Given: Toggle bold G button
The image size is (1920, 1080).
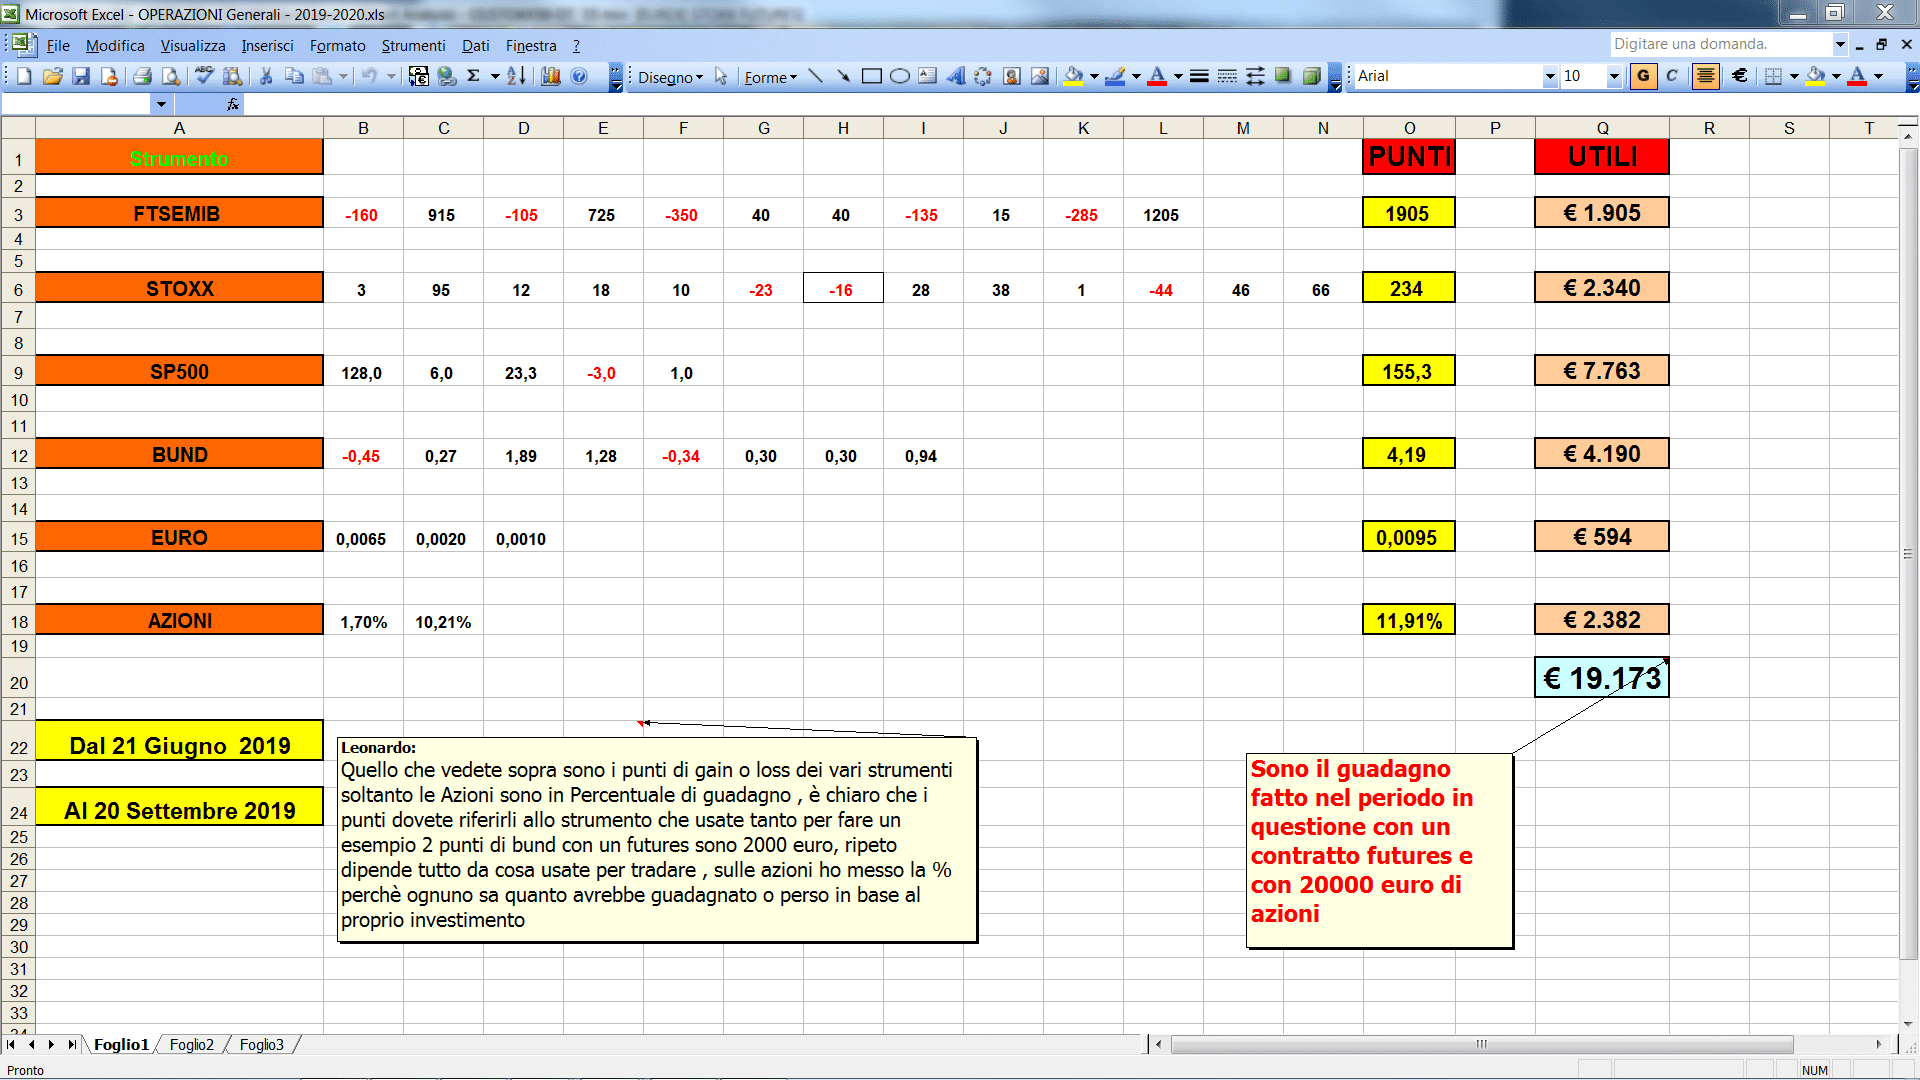Looking at the screenshot, I should [x=1643, y=76].
